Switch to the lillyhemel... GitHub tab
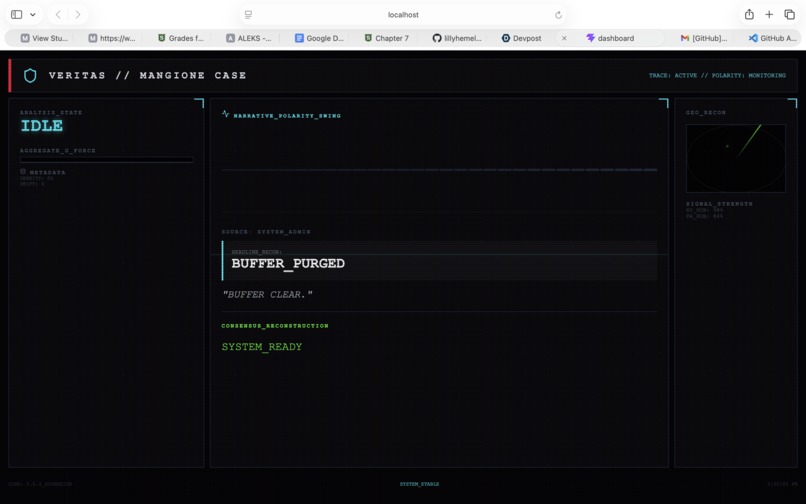This screenshot has width=806, height=504. (457, 38)
